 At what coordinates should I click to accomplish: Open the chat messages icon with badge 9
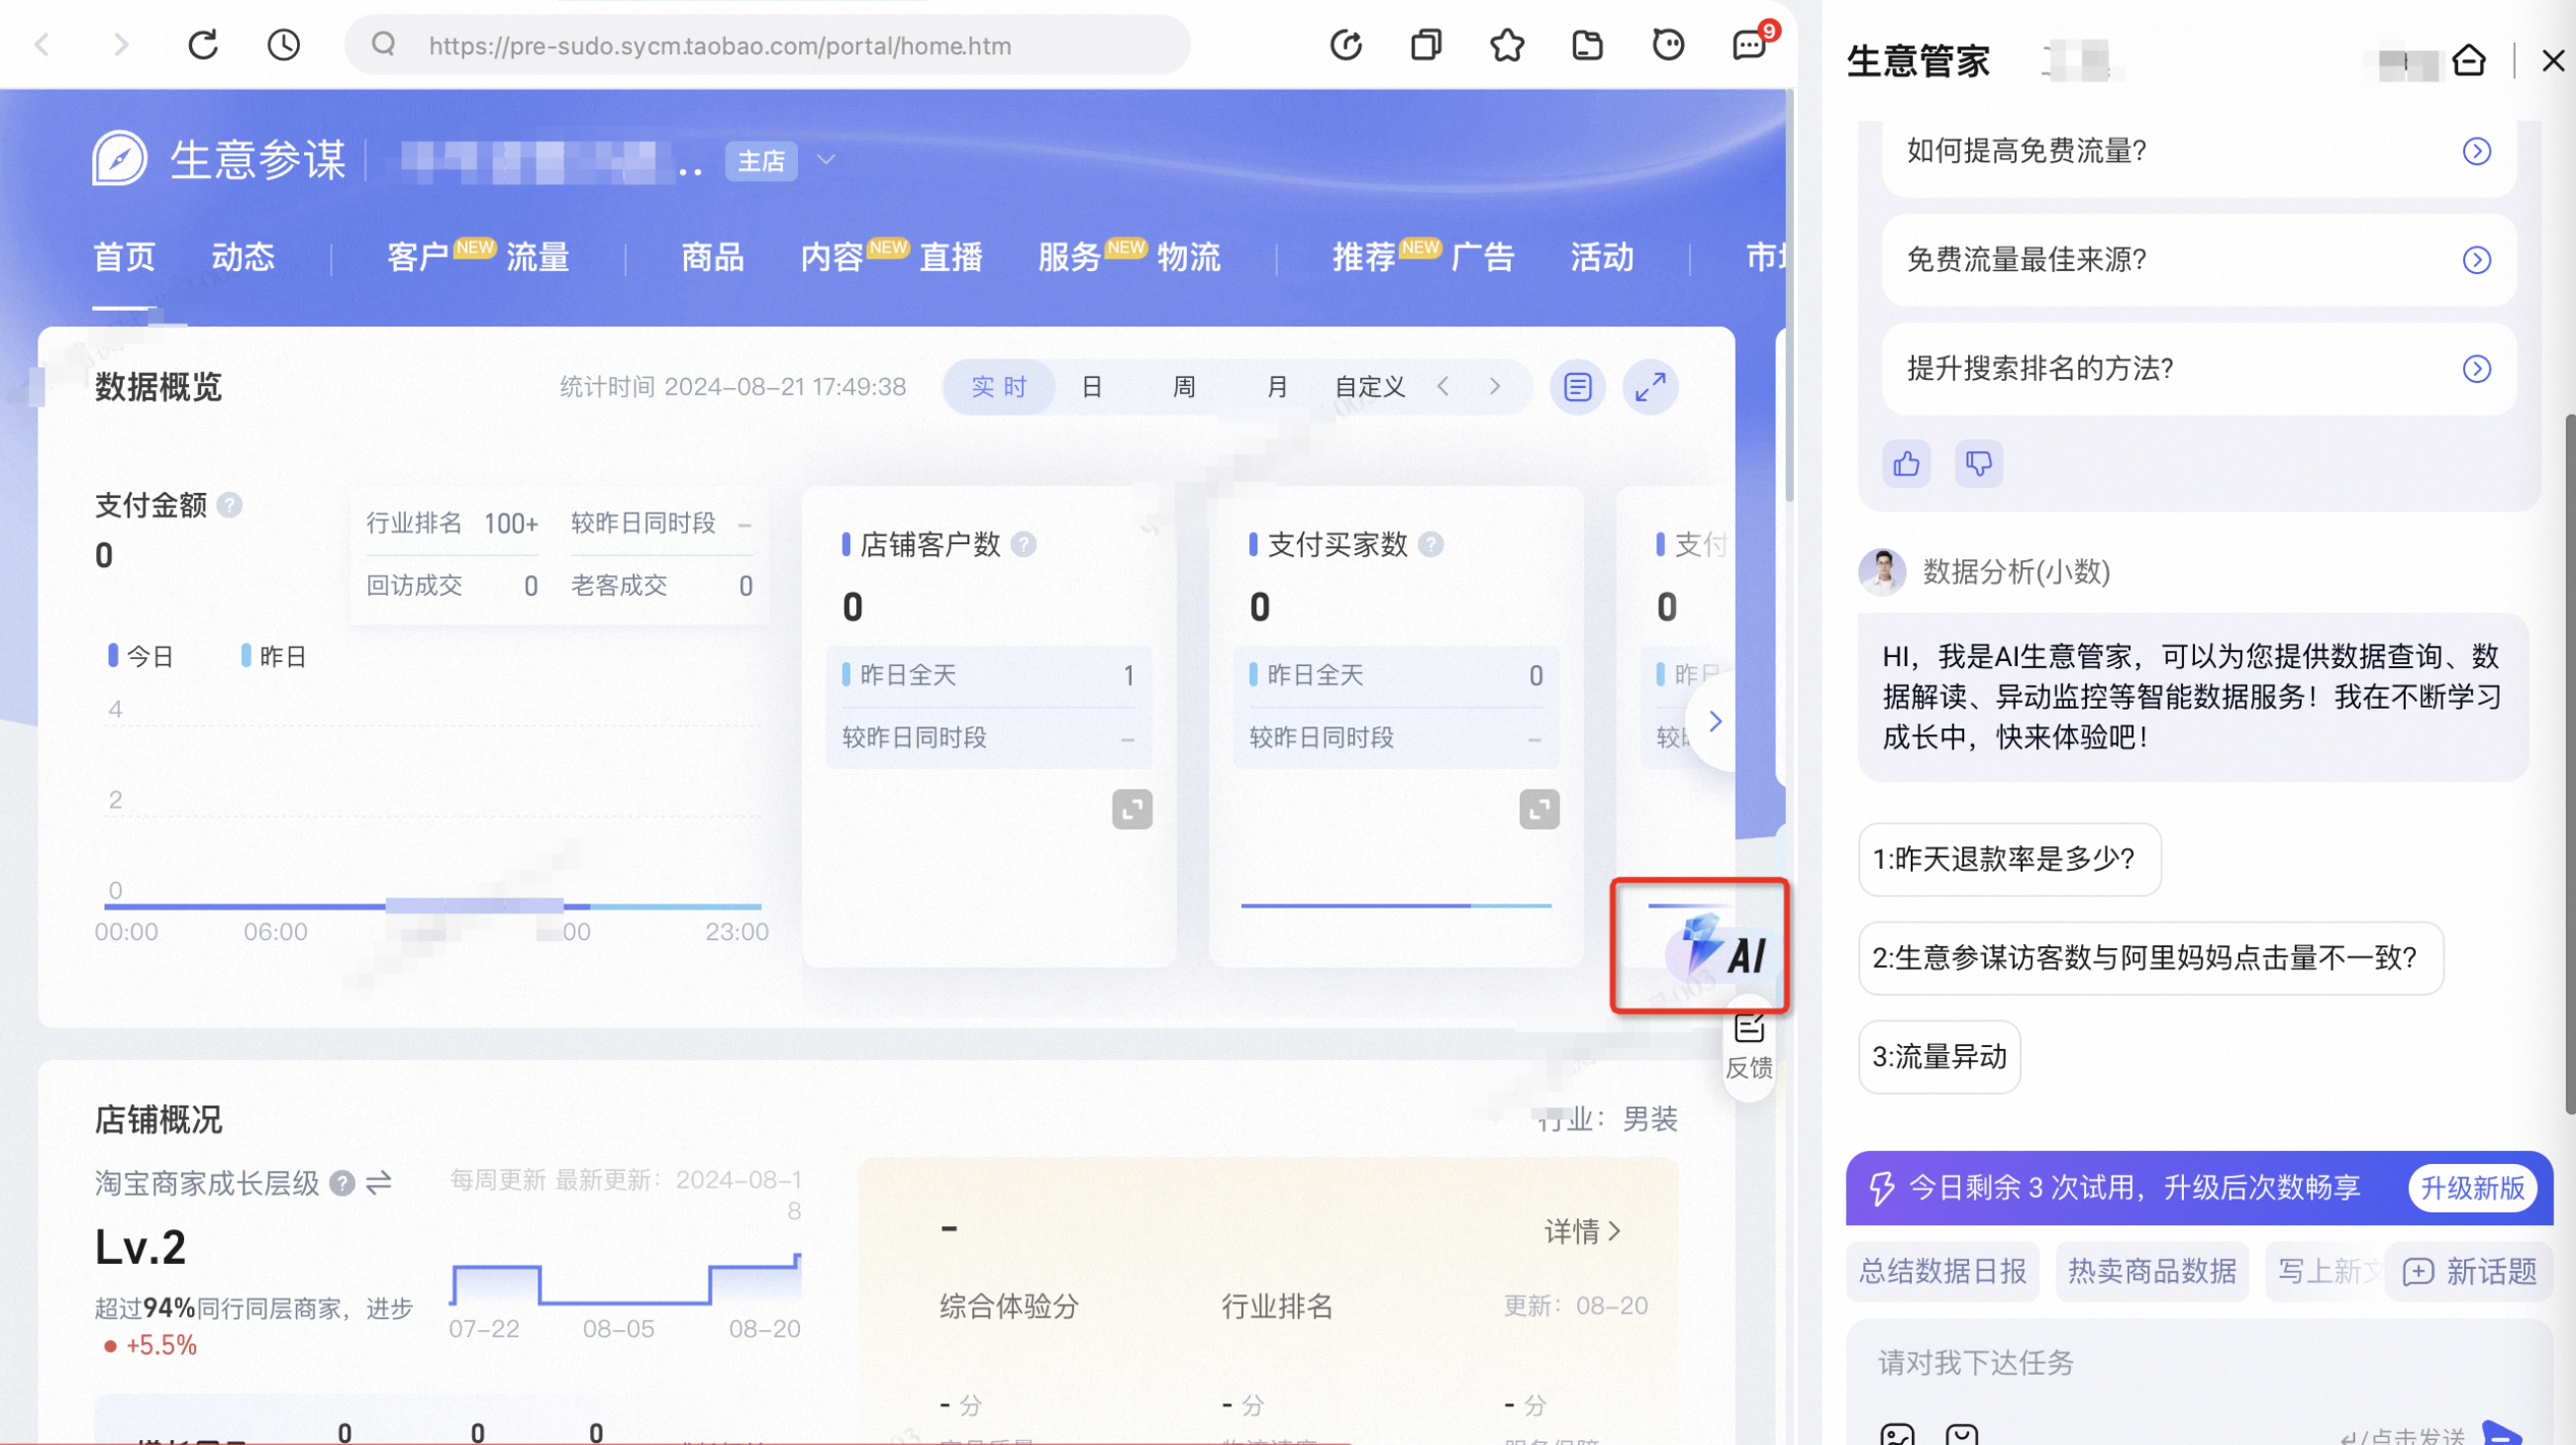tap(1751, 44)
